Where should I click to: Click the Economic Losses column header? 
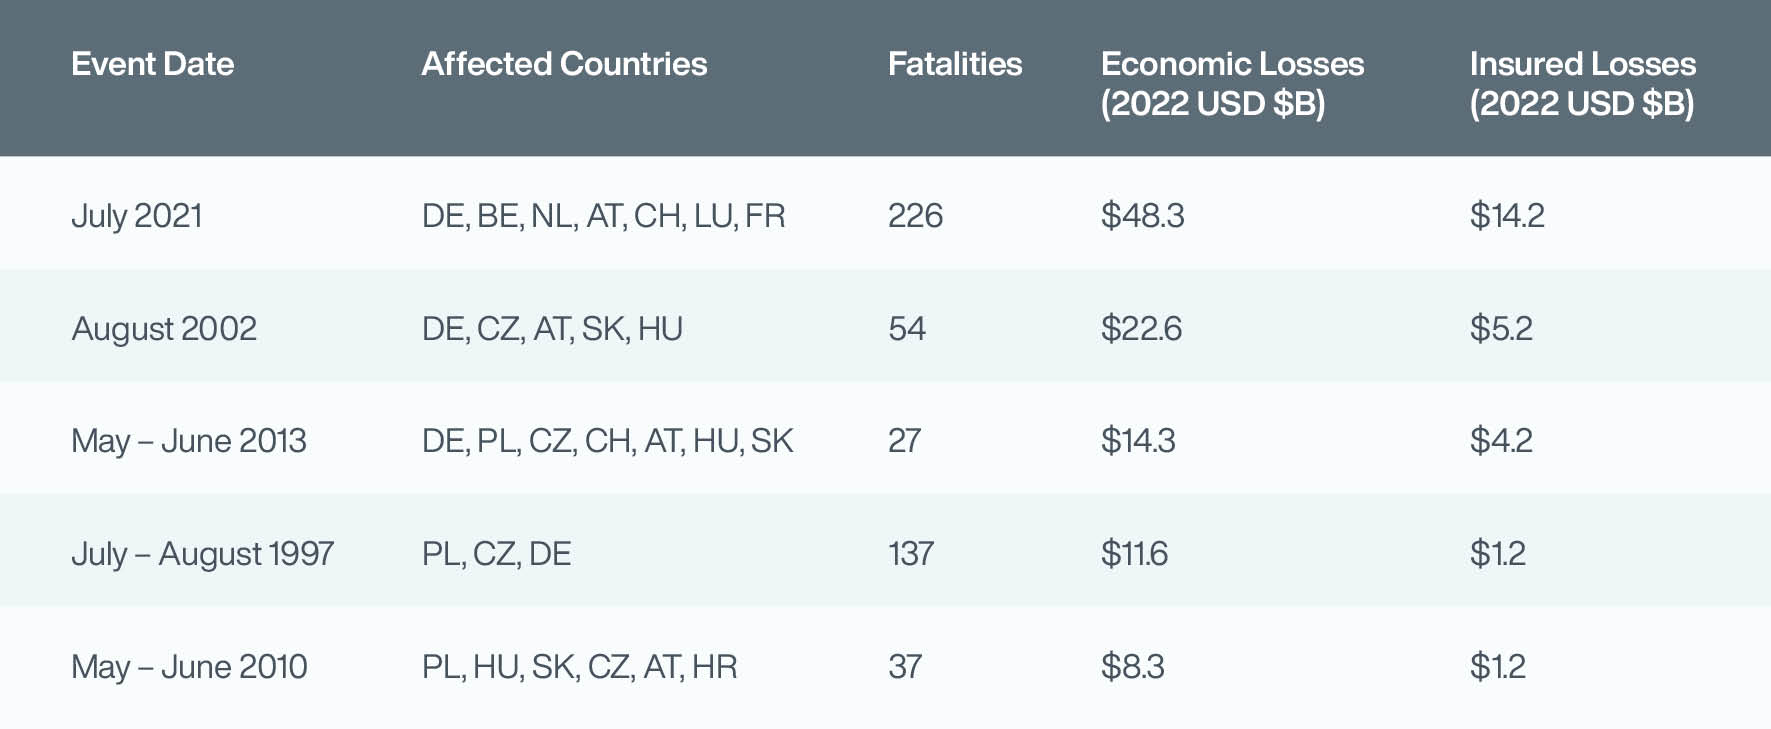click(1232, 83)
